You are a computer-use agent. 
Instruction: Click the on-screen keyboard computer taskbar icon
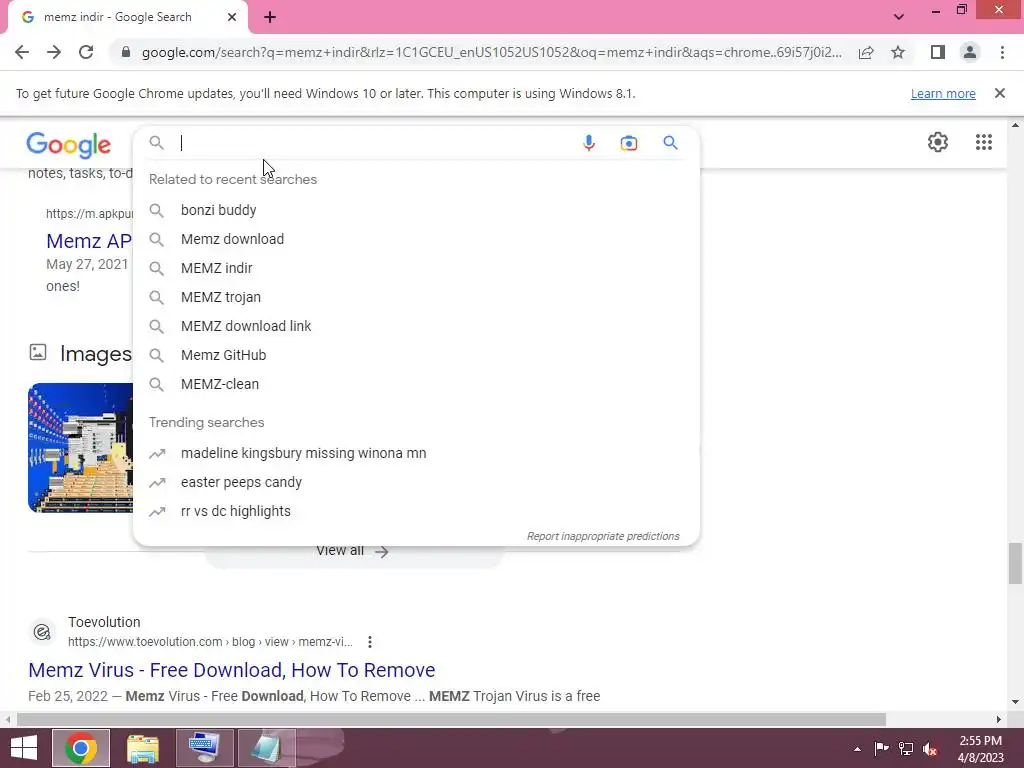(x=204, y=748)
